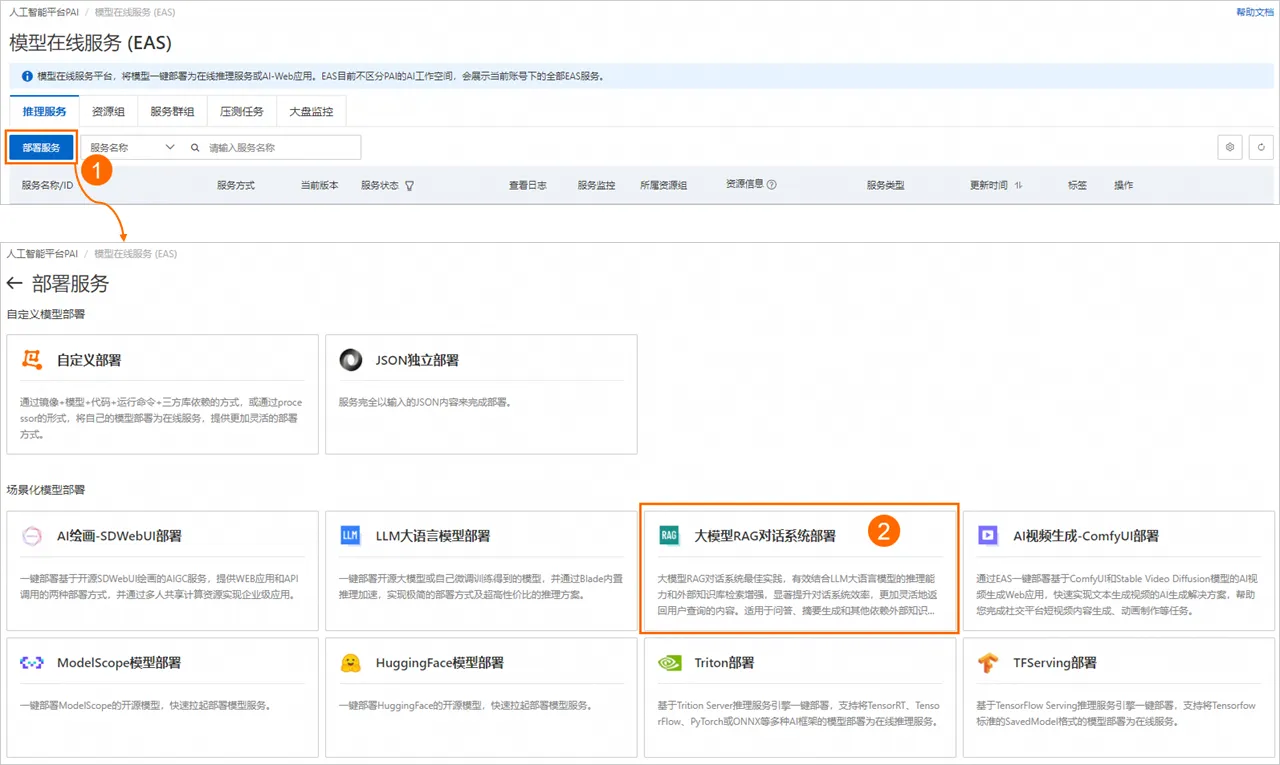Click the JSON独立部署 icon
The image size is (1280, 765).
(351, 360)
